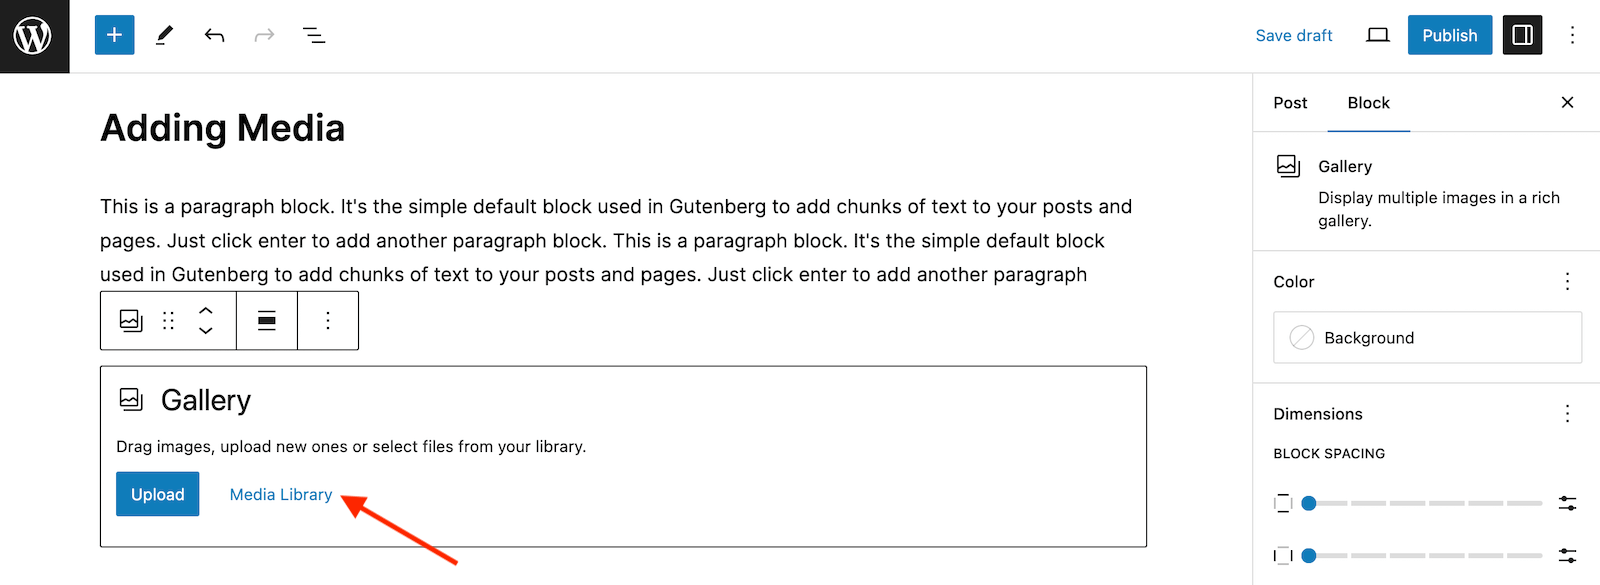This screenshot has height=585, width=1600.
Task: Open the WordPress logo menu
Action: [34, 36]
